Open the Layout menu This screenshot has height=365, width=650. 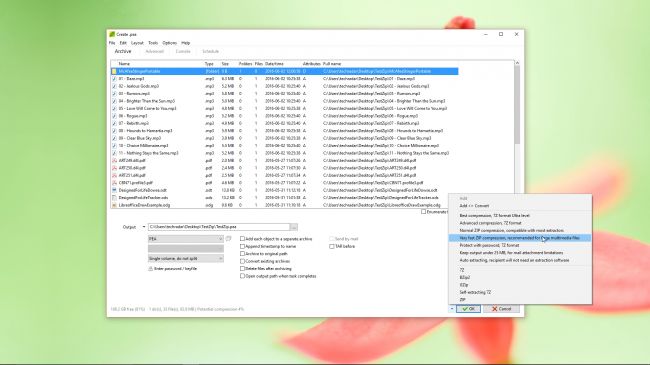point(137,43)
